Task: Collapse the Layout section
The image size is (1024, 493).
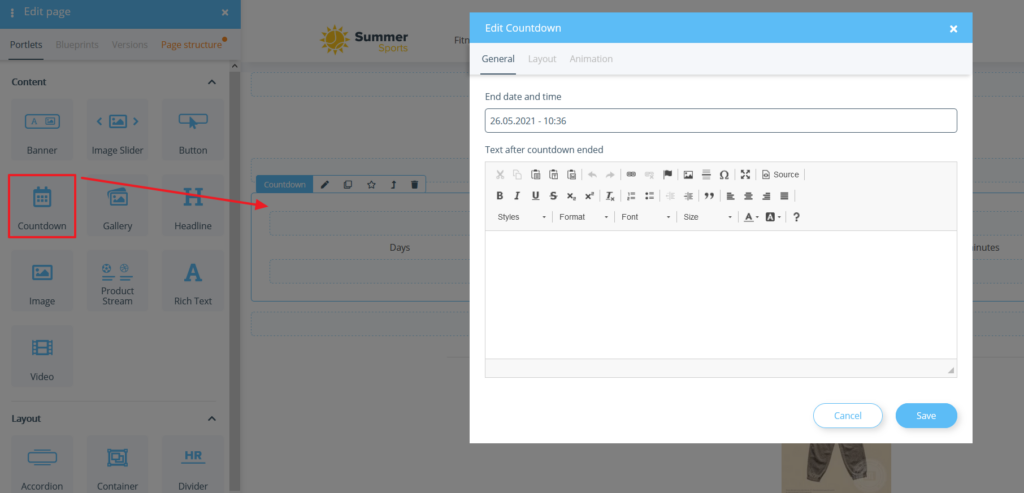Action: pyautogui.click(x=212, y=419)
